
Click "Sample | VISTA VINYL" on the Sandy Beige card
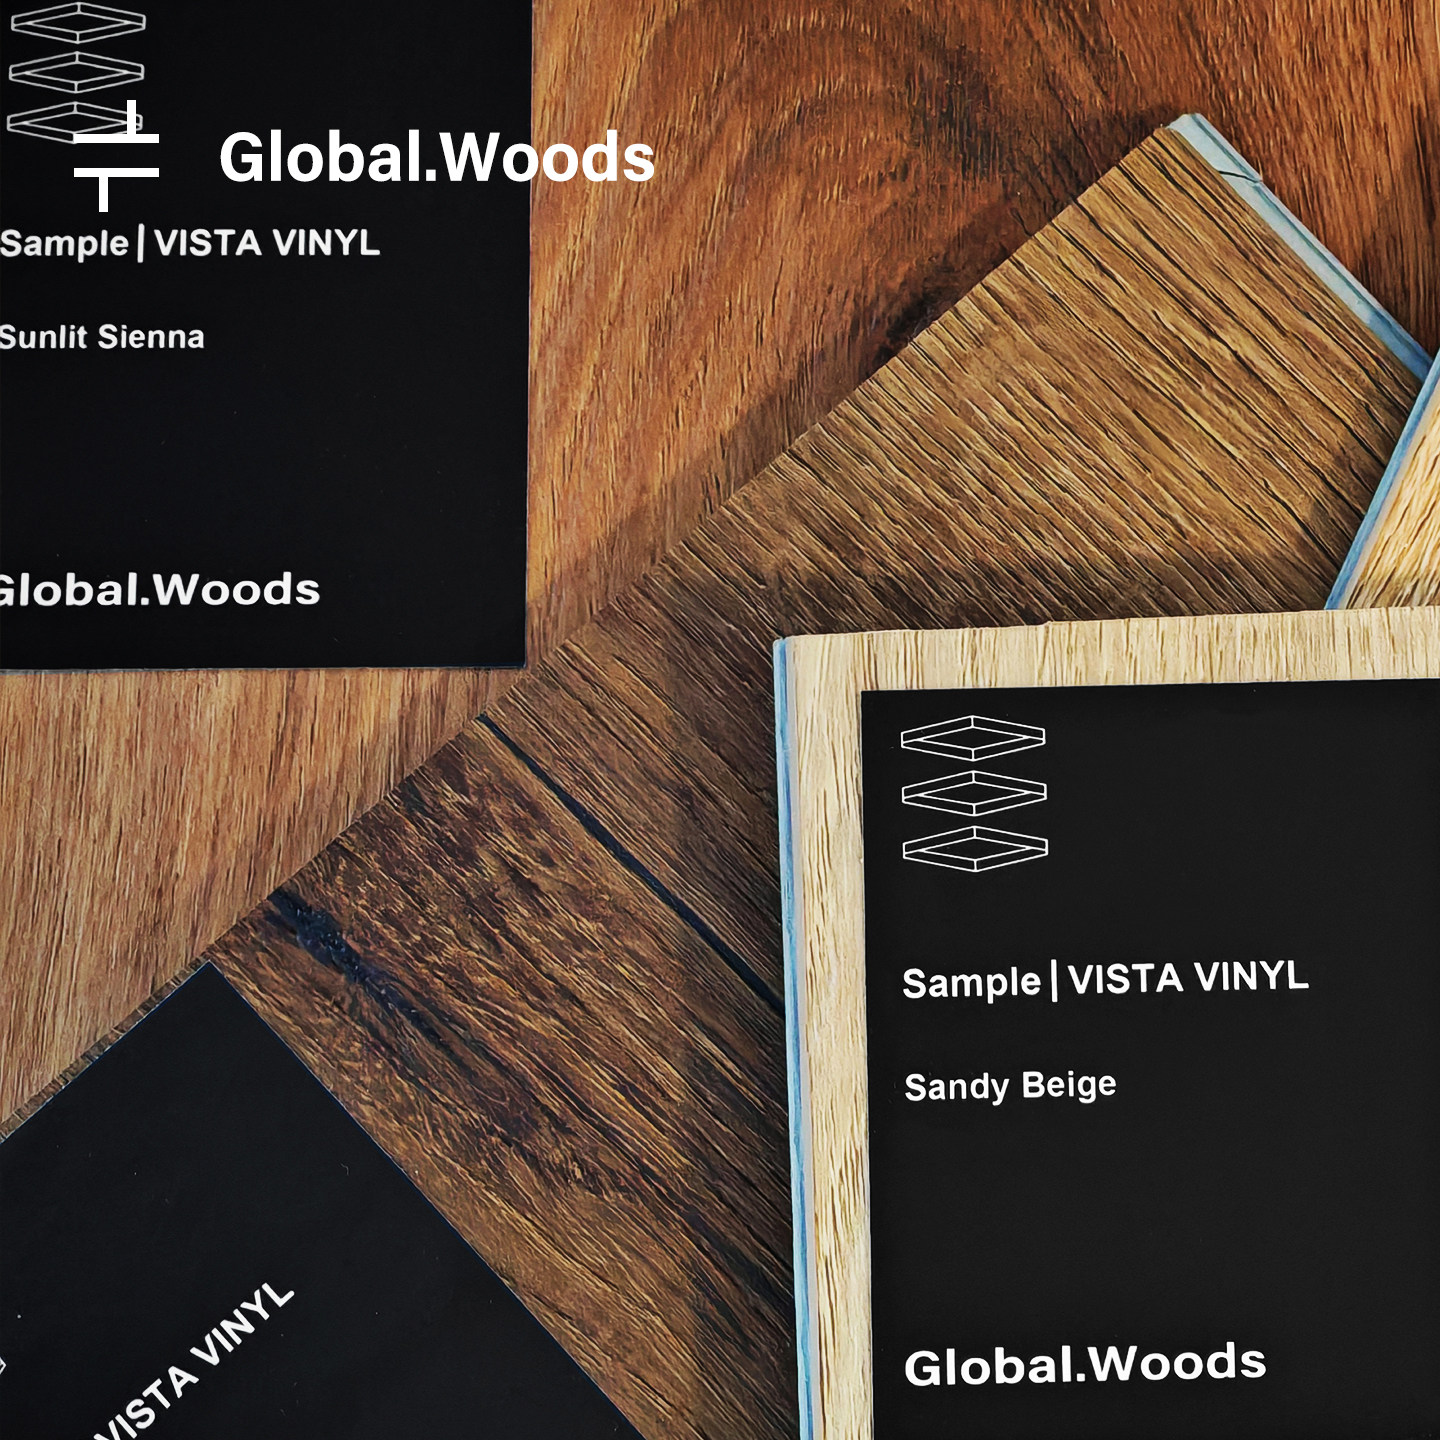tap(1105, 980)
